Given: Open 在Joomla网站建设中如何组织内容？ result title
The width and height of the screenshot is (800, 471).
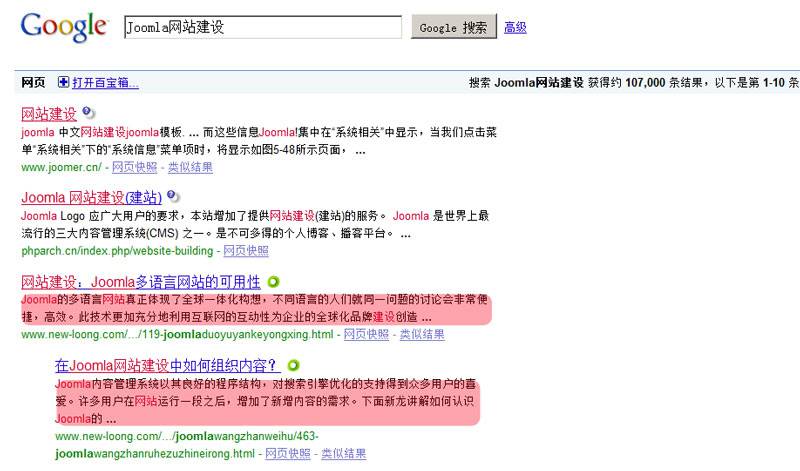Looking at the screenshot, I should 167,365.
